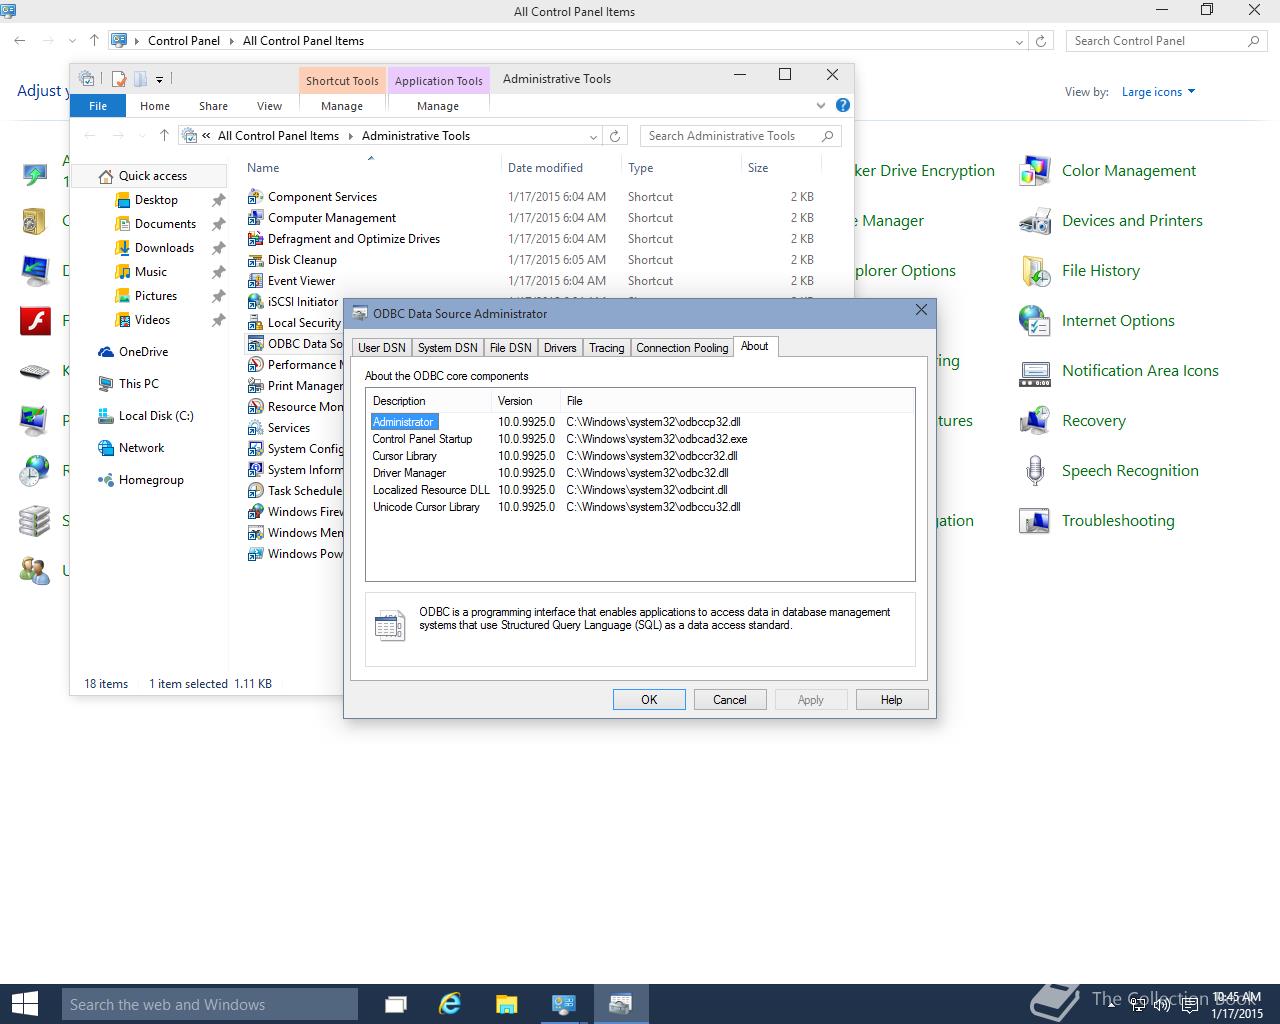Open the File menu in Explorer
The image size is (1280, 1024).
tap(98, 106)
